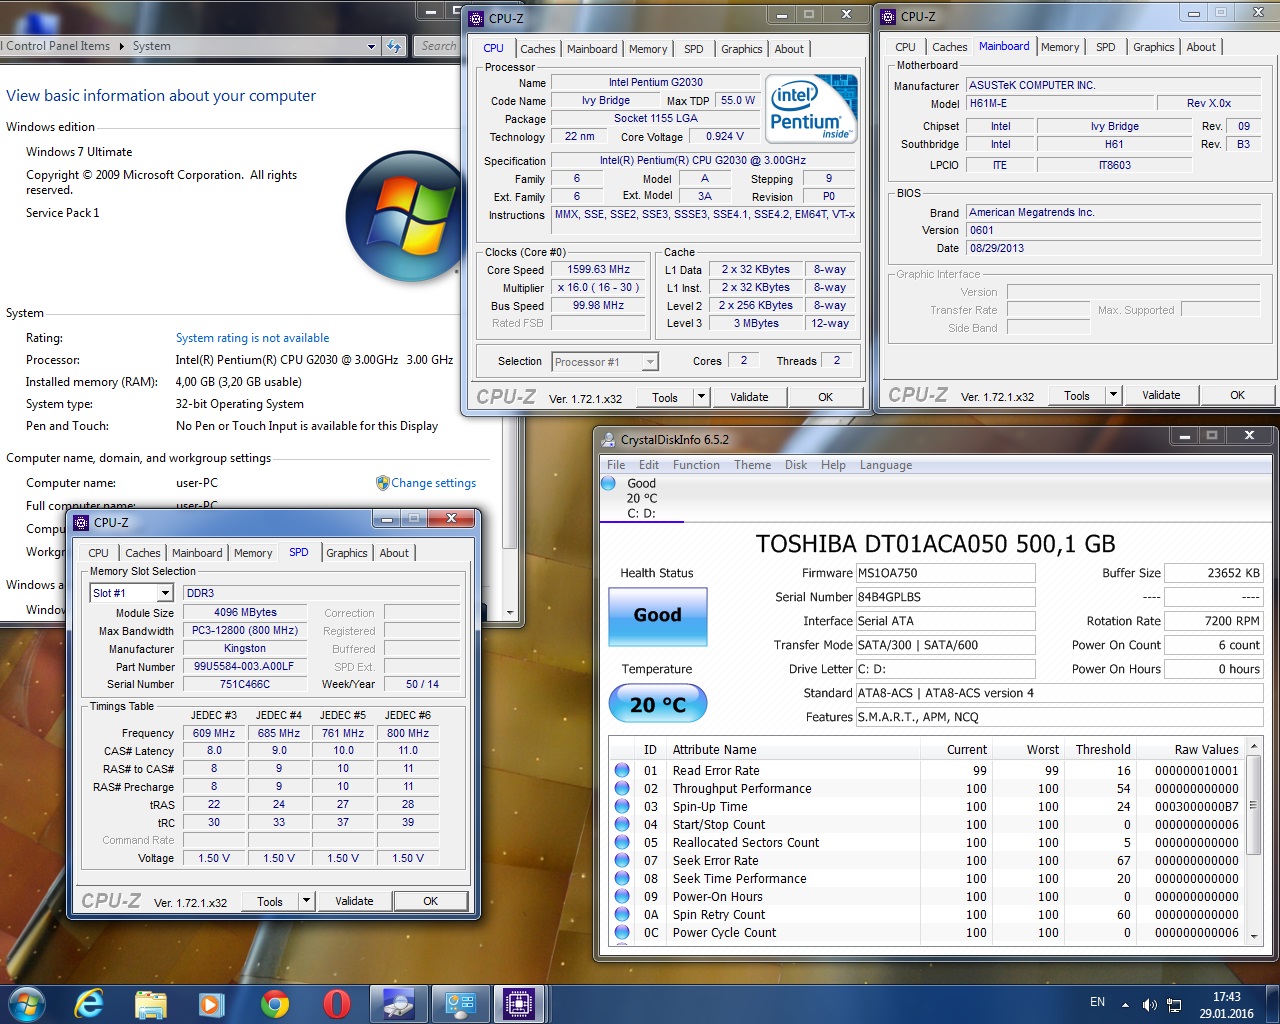Click the blue Good disk status circle
1280x1024 pixels.
[x=609, y=484]
